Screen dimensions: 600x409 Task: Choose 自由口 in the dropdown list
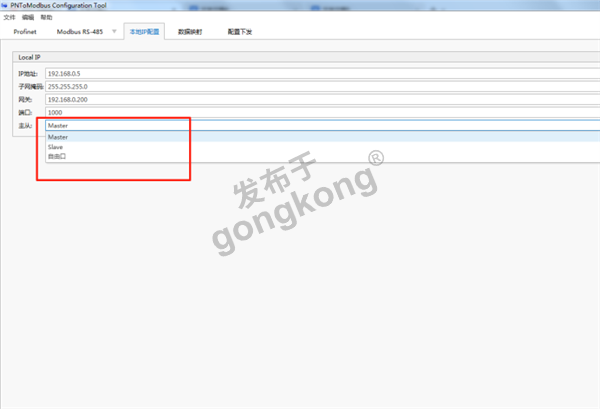click(323, 156)
